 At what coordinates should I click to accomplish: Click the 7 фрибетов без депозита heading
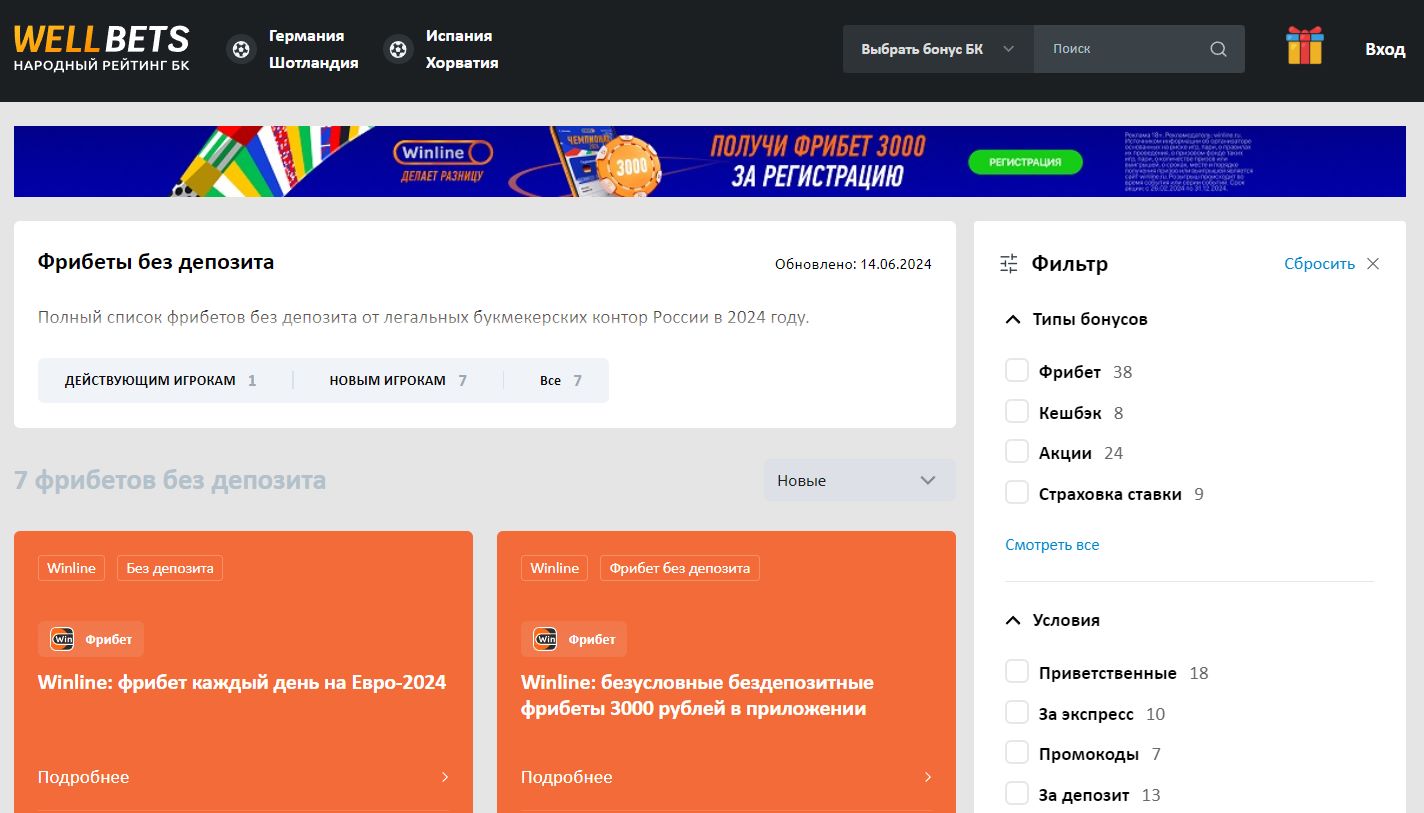(x=170, y=480)
